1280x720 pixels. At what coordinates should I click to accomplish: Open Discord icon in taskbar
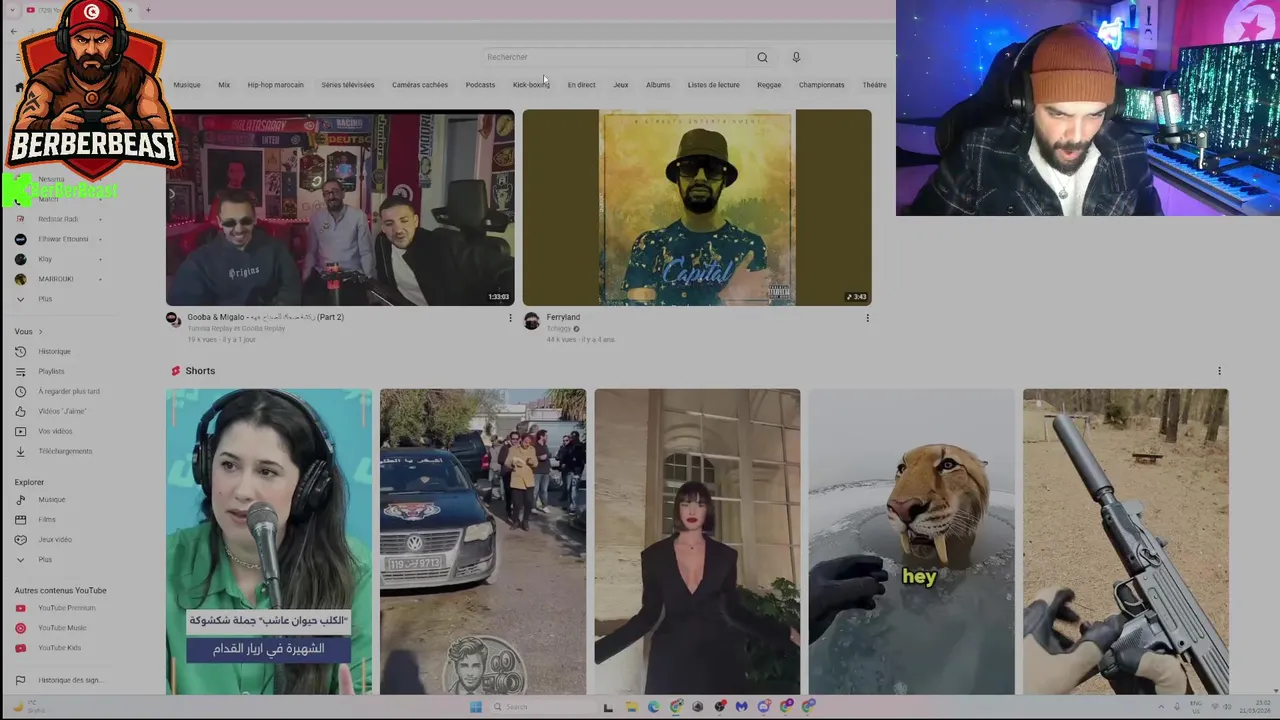pos(763,707)
